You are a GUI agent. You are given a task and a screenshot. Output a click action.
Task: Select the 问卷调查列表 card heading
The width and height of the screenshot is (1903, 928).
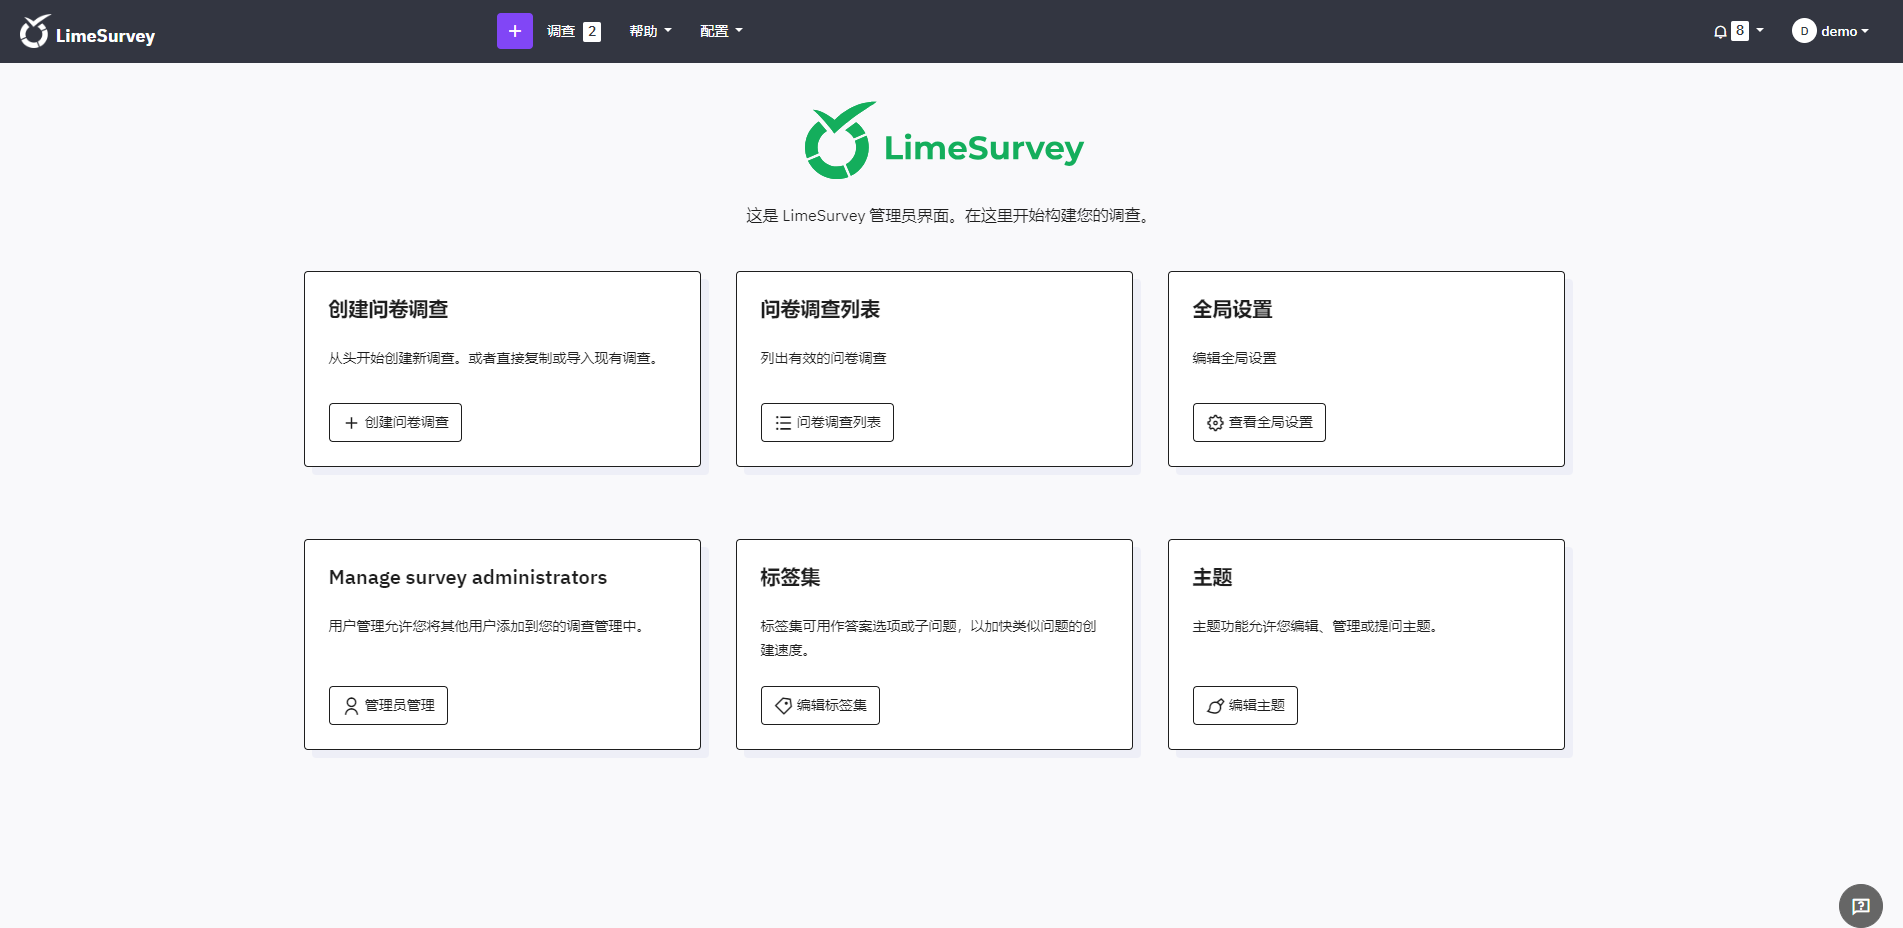[820, 309]
